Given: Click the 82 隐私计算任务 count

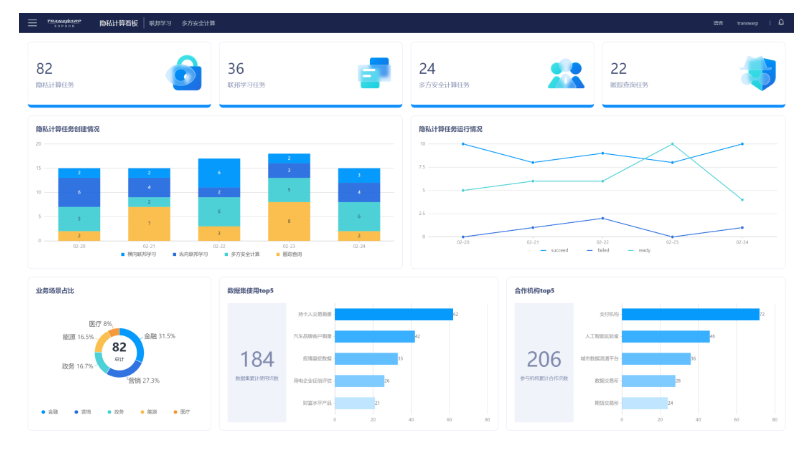Looking at the screenshot, I should (45, 68).
